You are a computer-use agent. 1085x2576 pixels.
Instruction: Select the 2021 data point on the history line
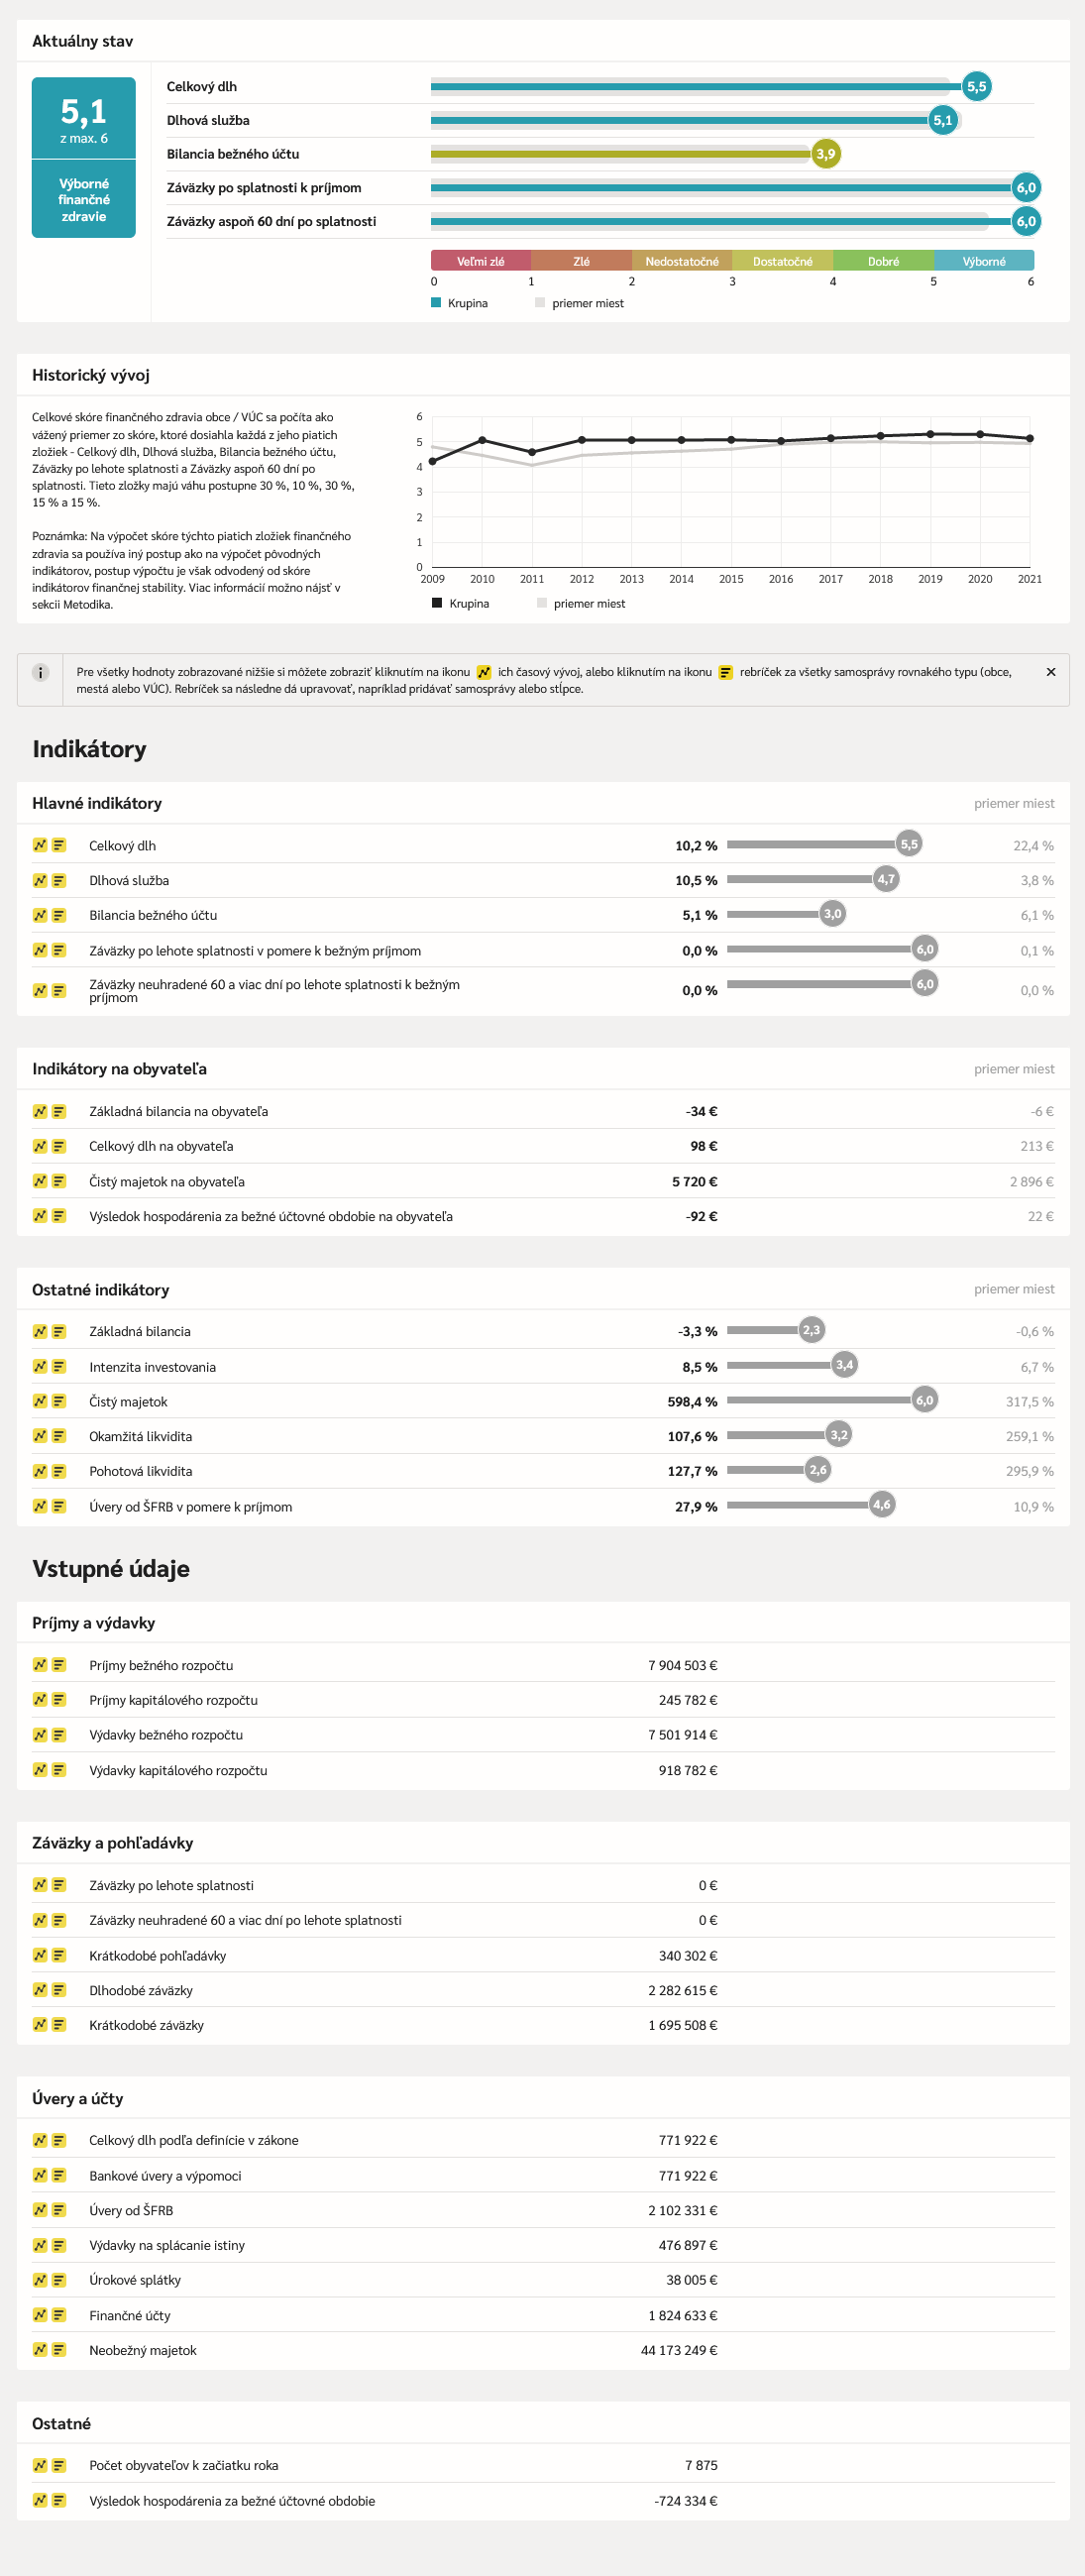pyautogui.click(x=1030, y=438)
